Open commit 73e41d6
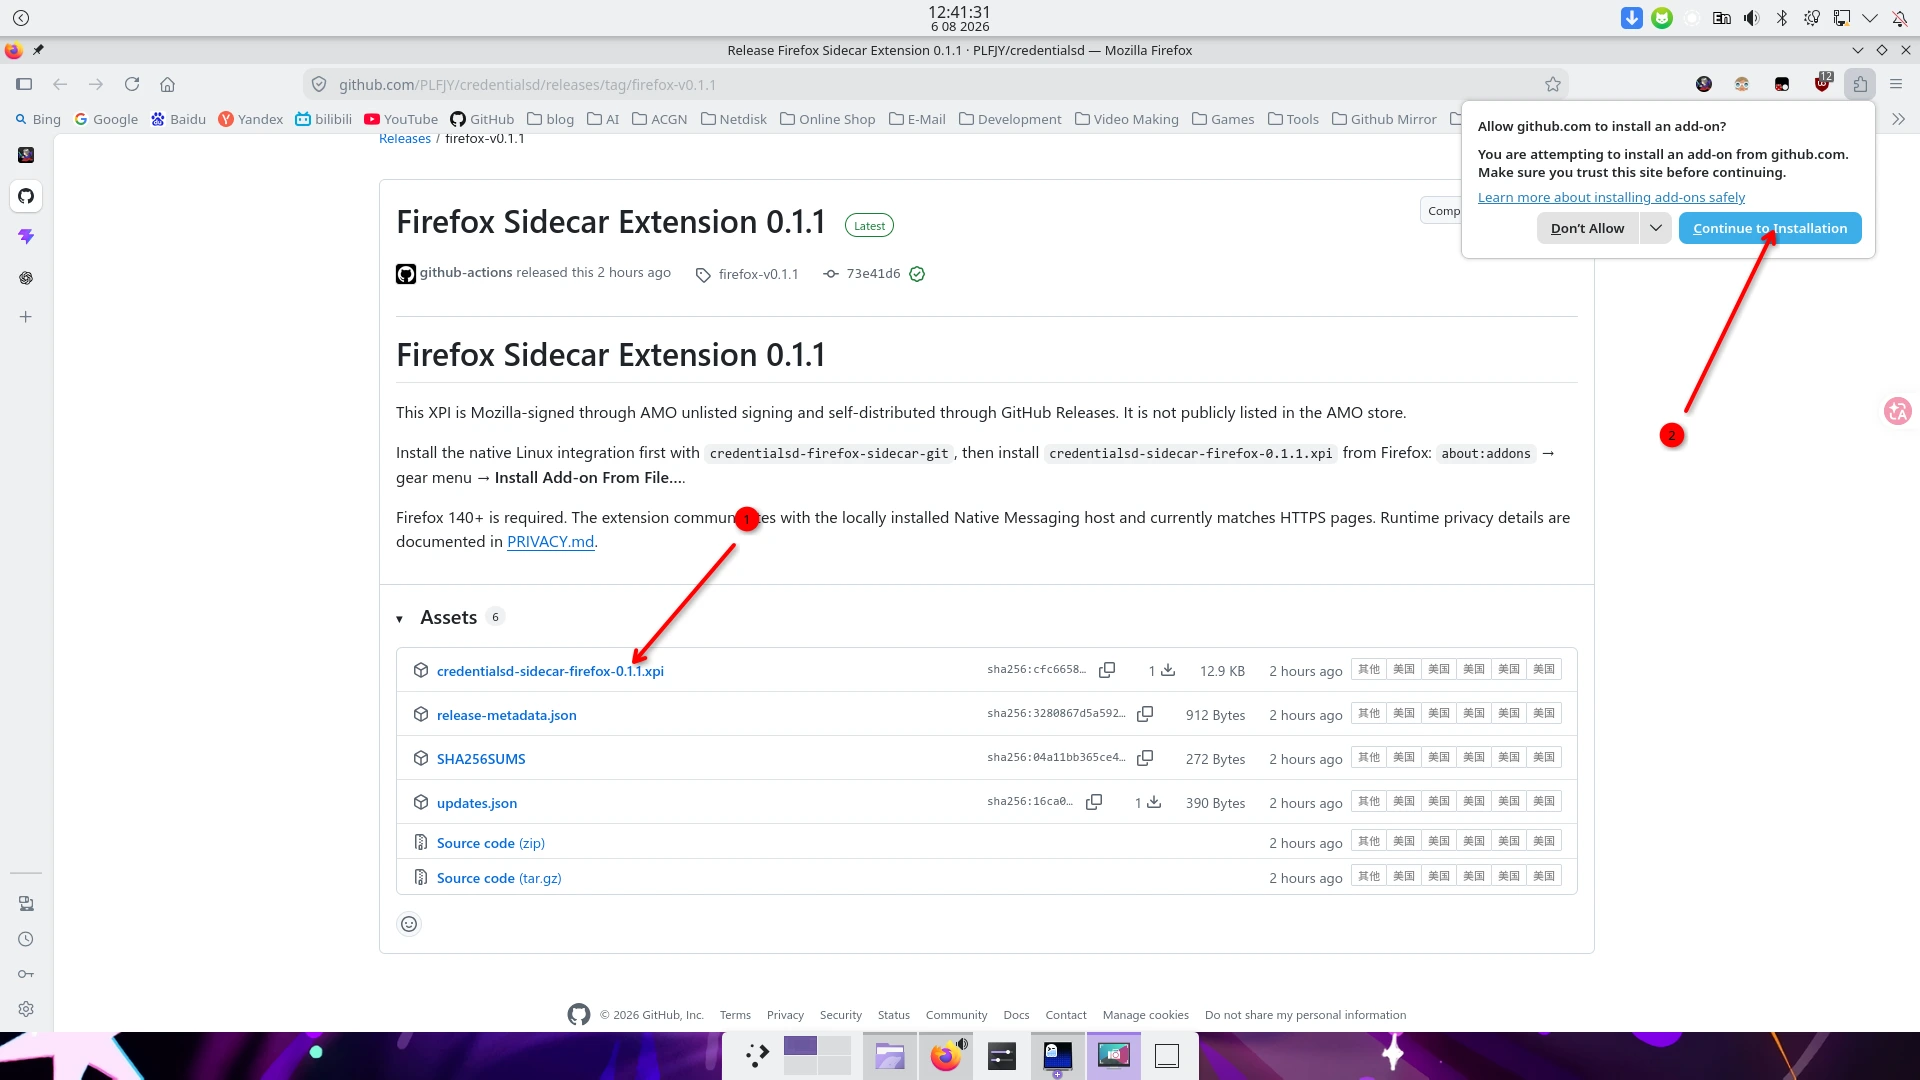The width and height of the screenshot is (1920, 1080). coord(873,274)
